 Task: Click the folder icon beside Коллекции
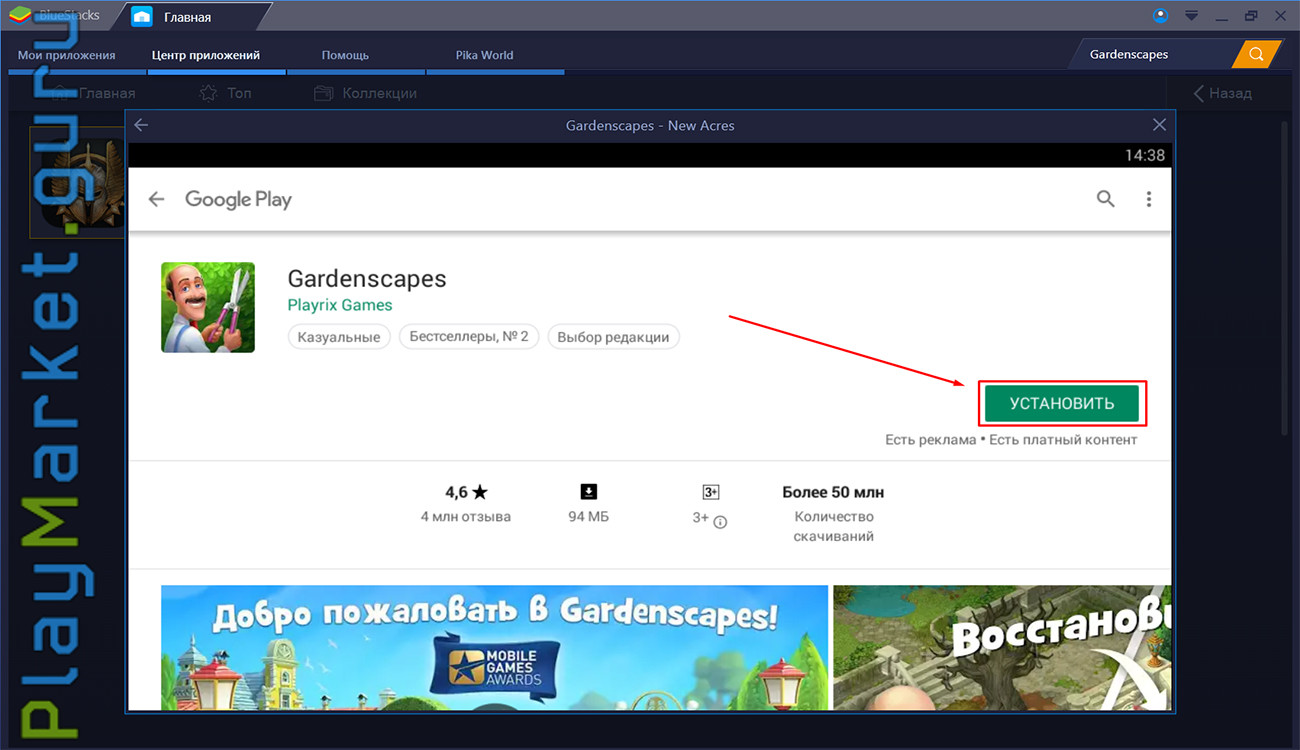click(323, 93)
